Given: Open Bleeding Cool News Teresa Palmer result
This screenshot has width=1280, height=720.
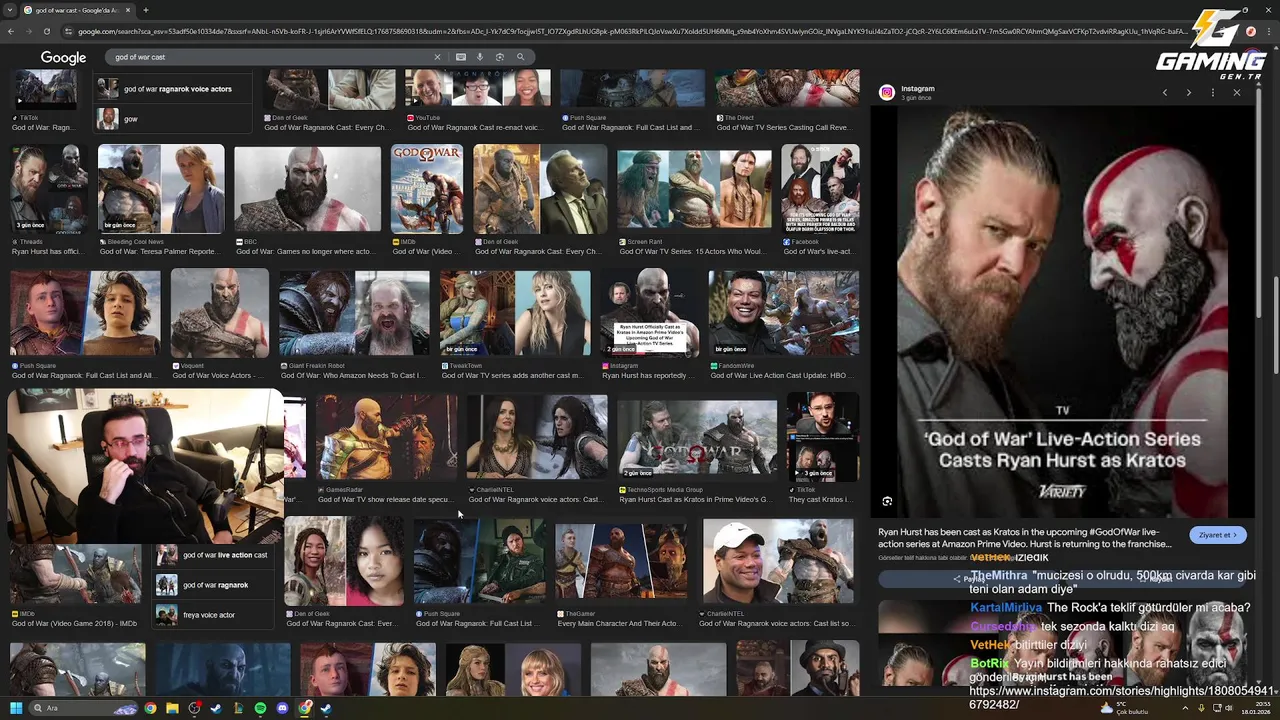Looking at the screenshot, I should tap(161, 190).
